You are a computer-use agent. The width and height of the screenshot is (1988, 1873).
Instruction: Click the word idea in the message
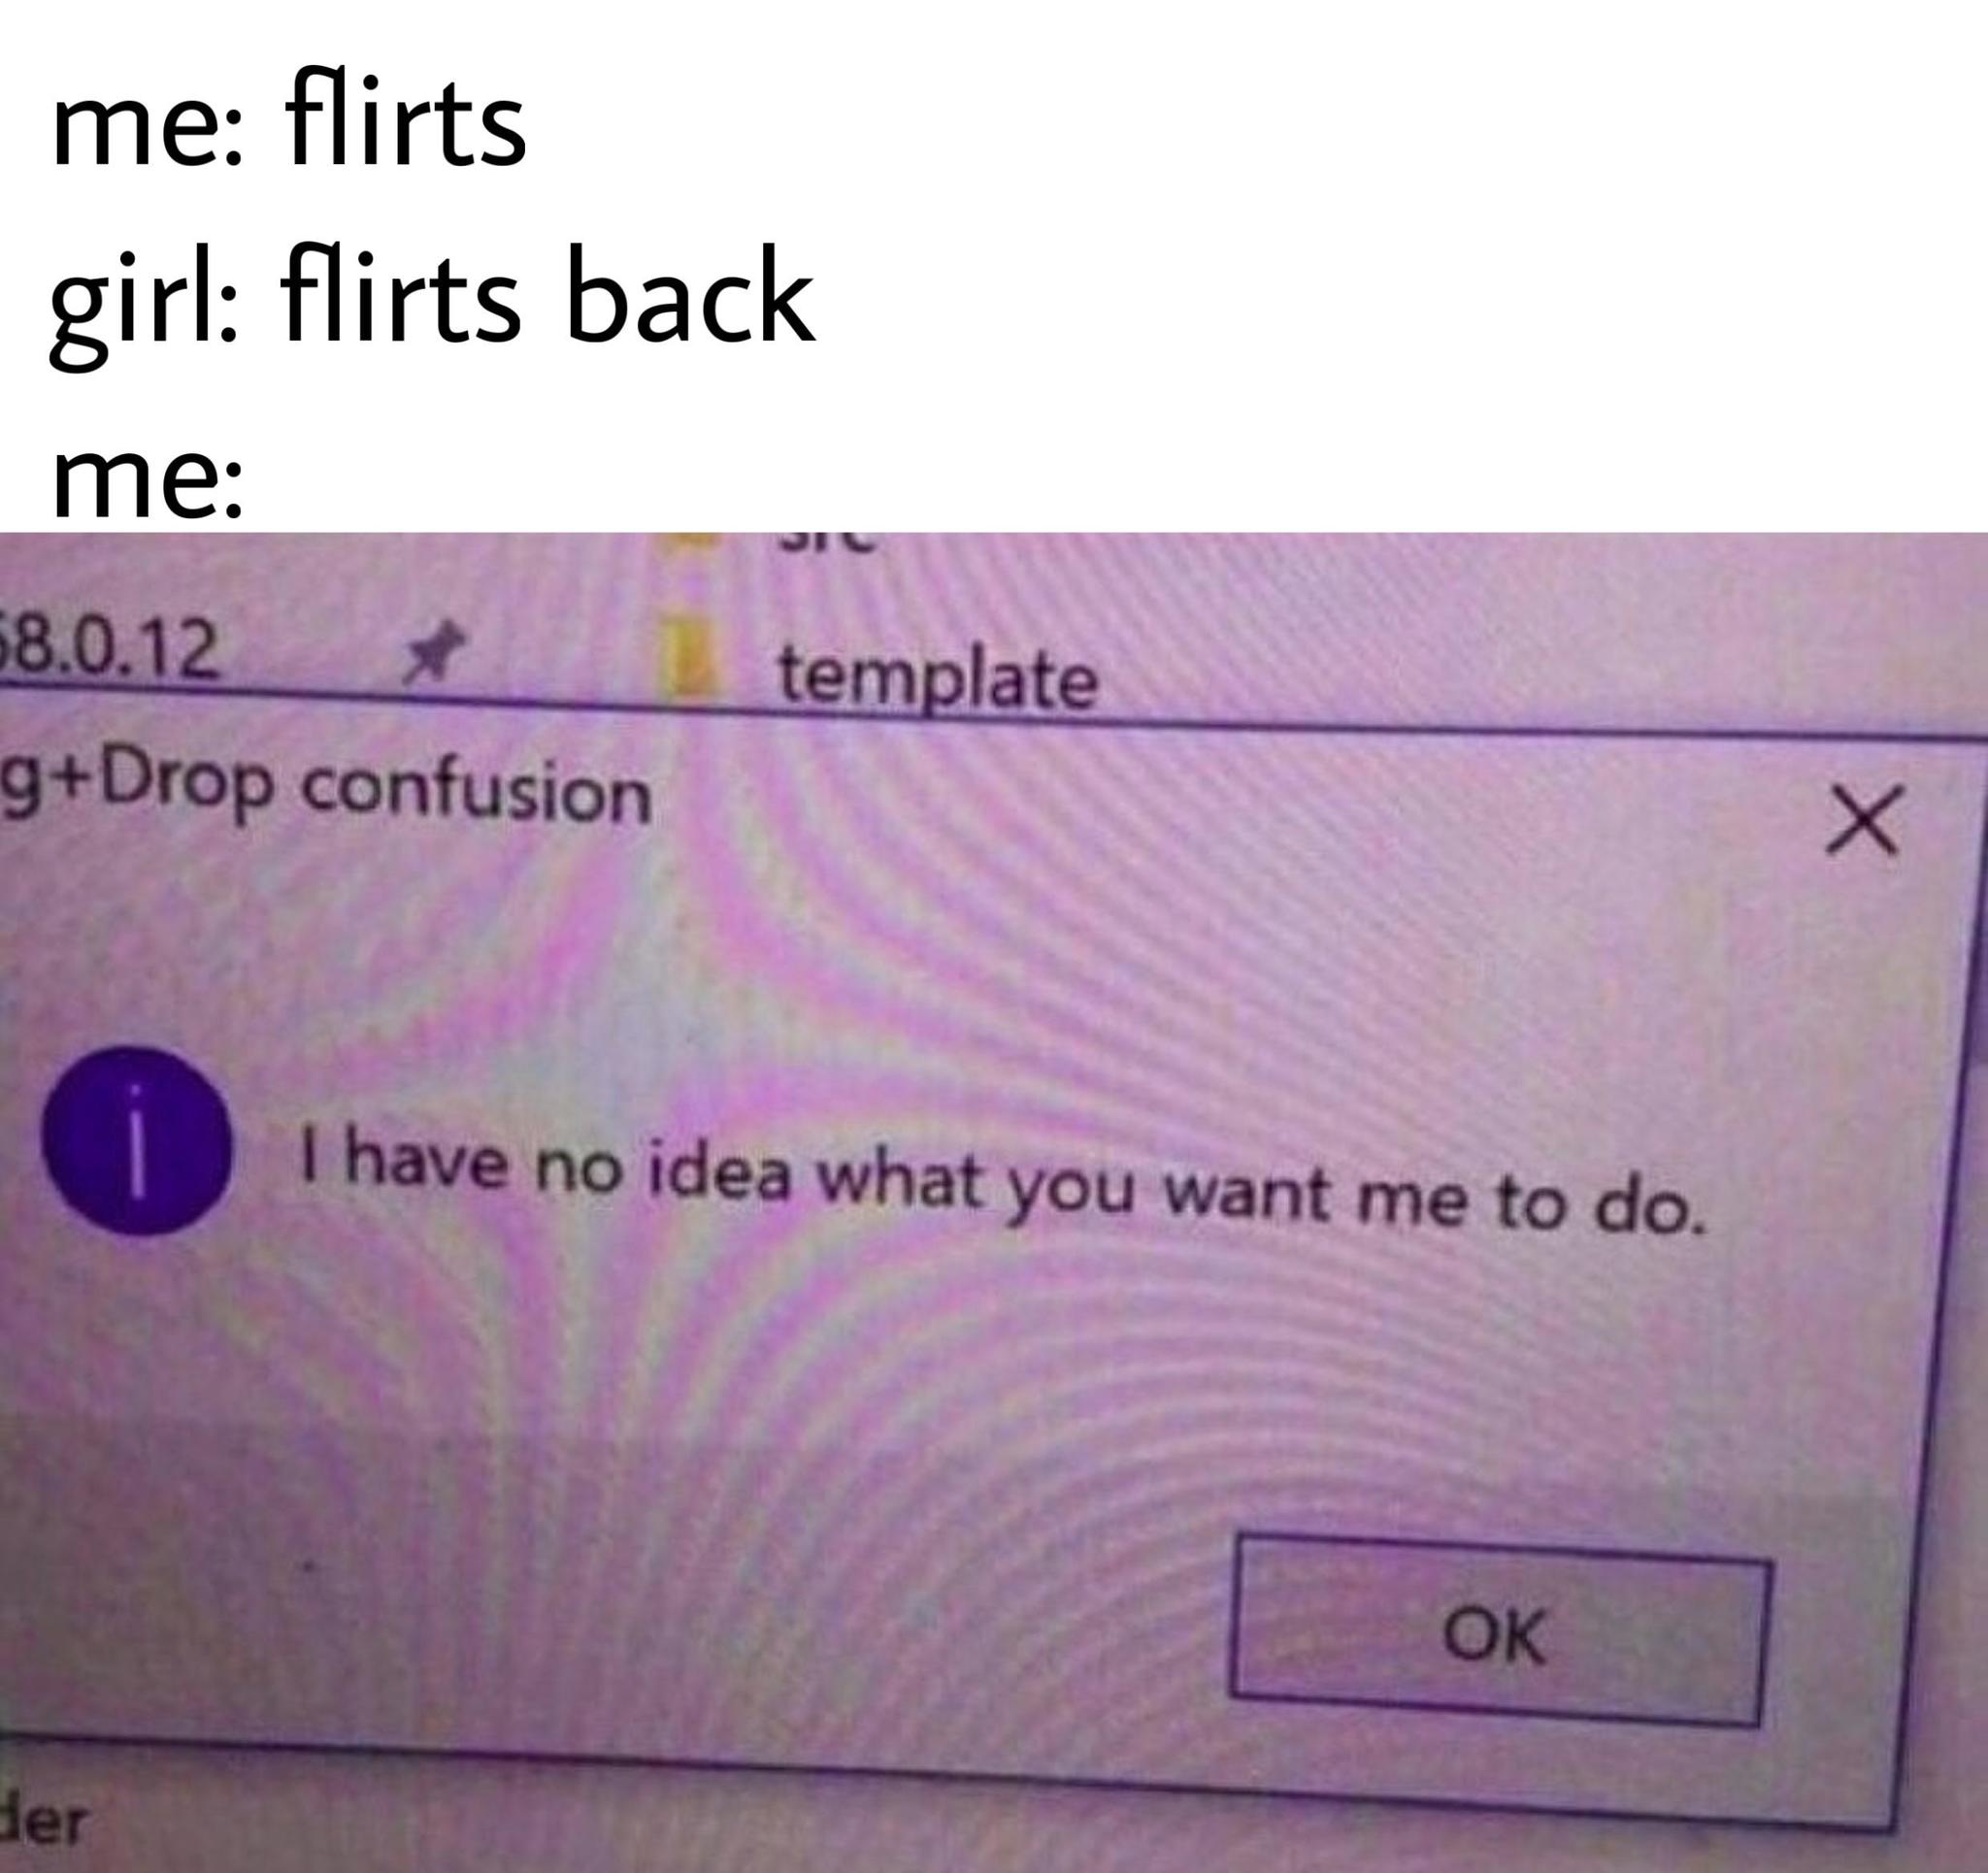[720, 1169]
